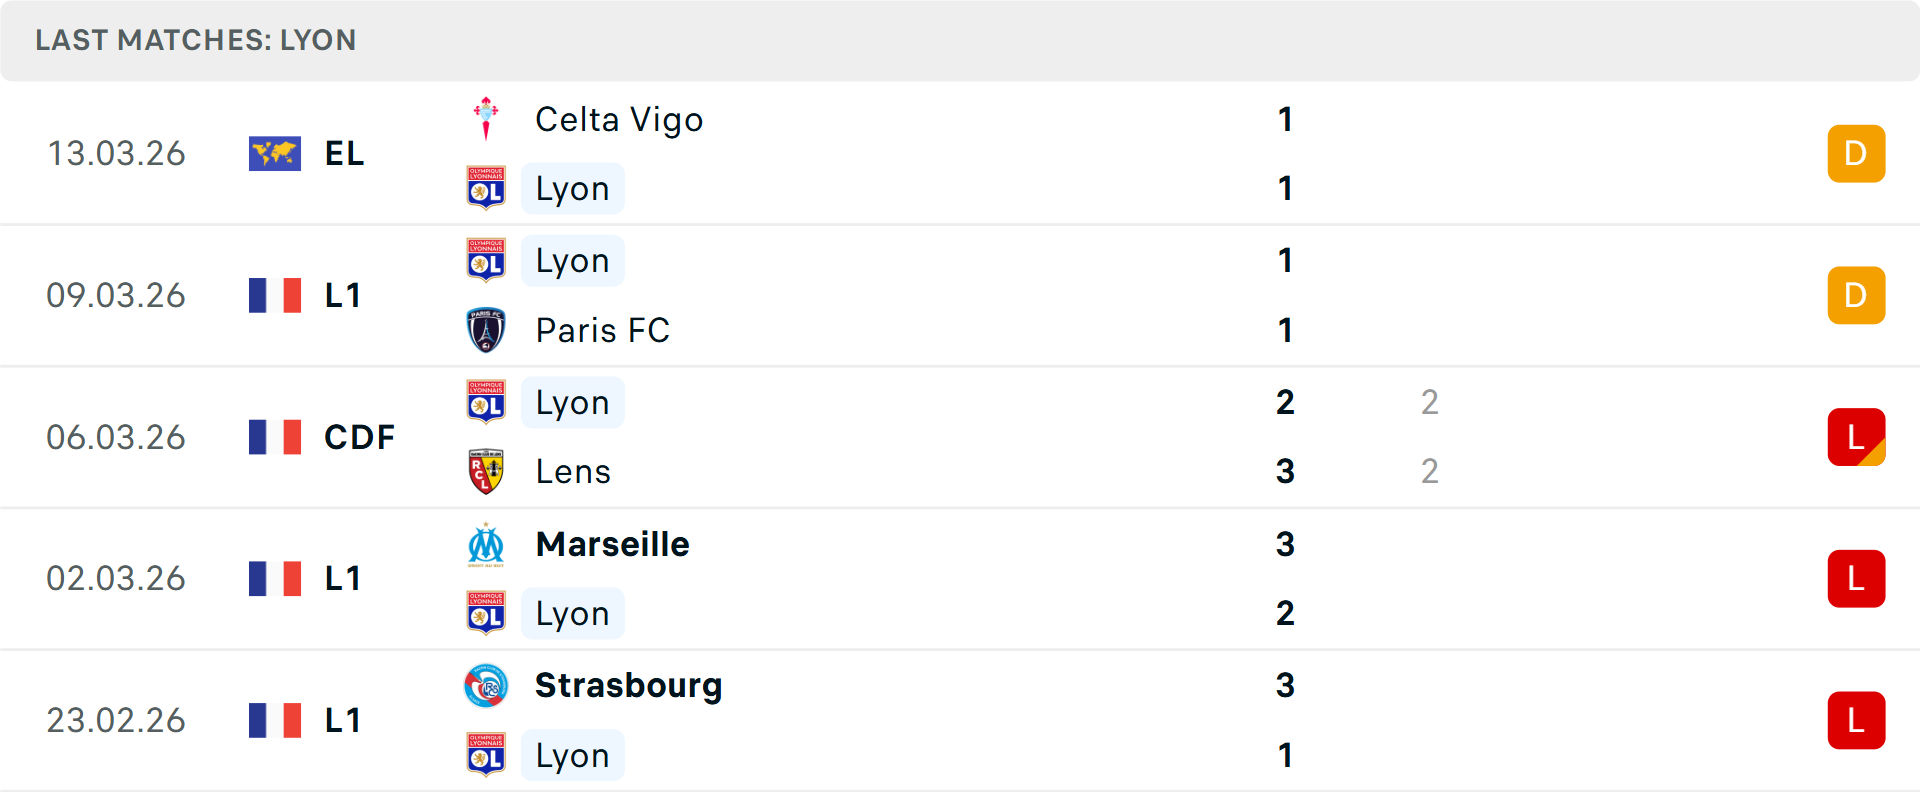Click the Paris FC club crest
Viewport: 1920px width, 792px height.
(x=486, y=330)
